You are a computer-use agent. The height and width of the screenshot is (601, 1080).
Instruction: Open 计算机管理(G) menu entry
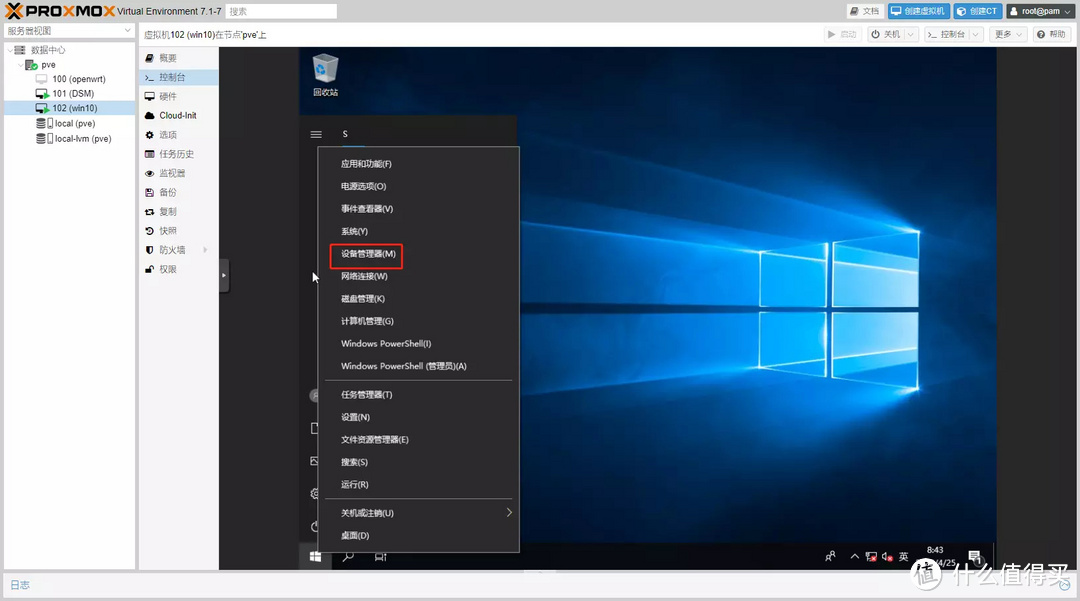coord(367,321)
